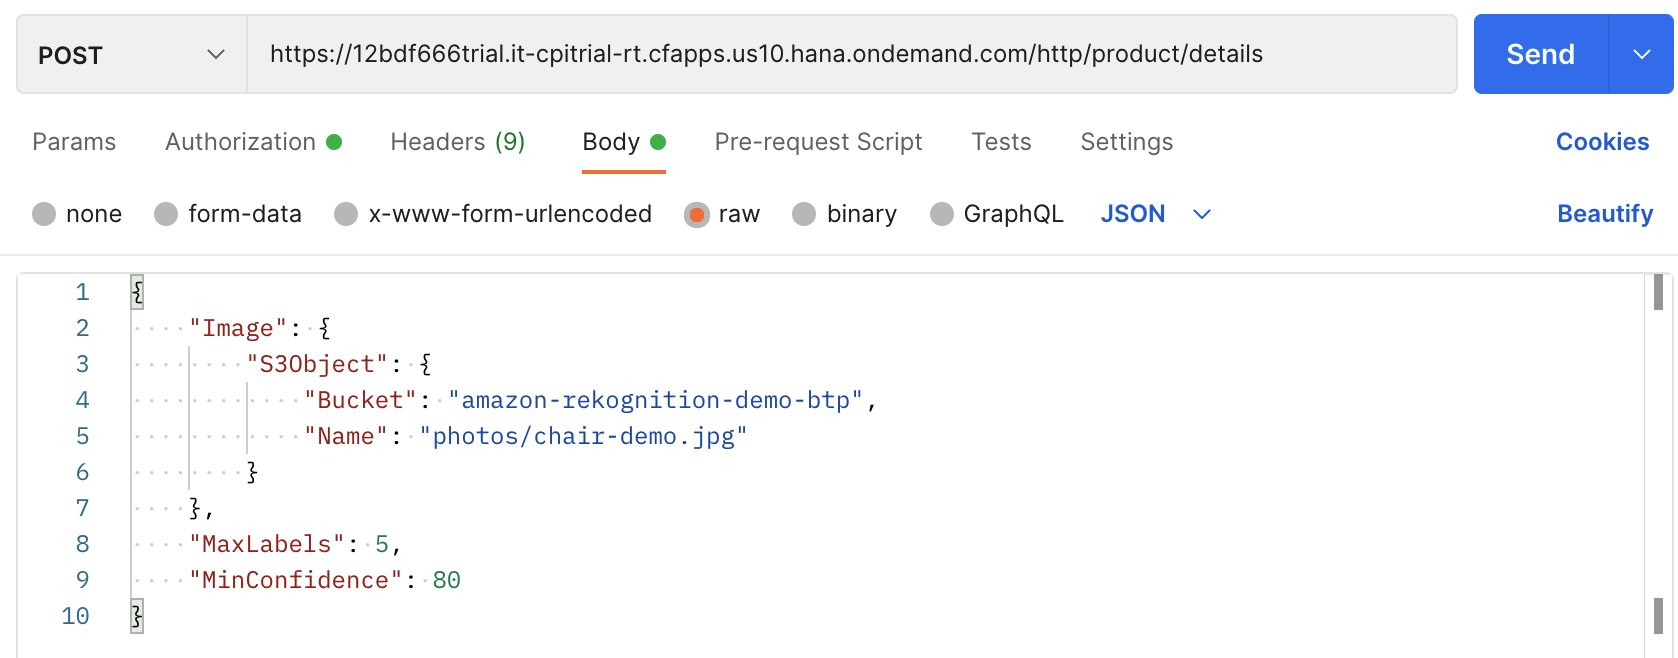
Task: Click the Cookies link
Action: [x=1602, y=142]
